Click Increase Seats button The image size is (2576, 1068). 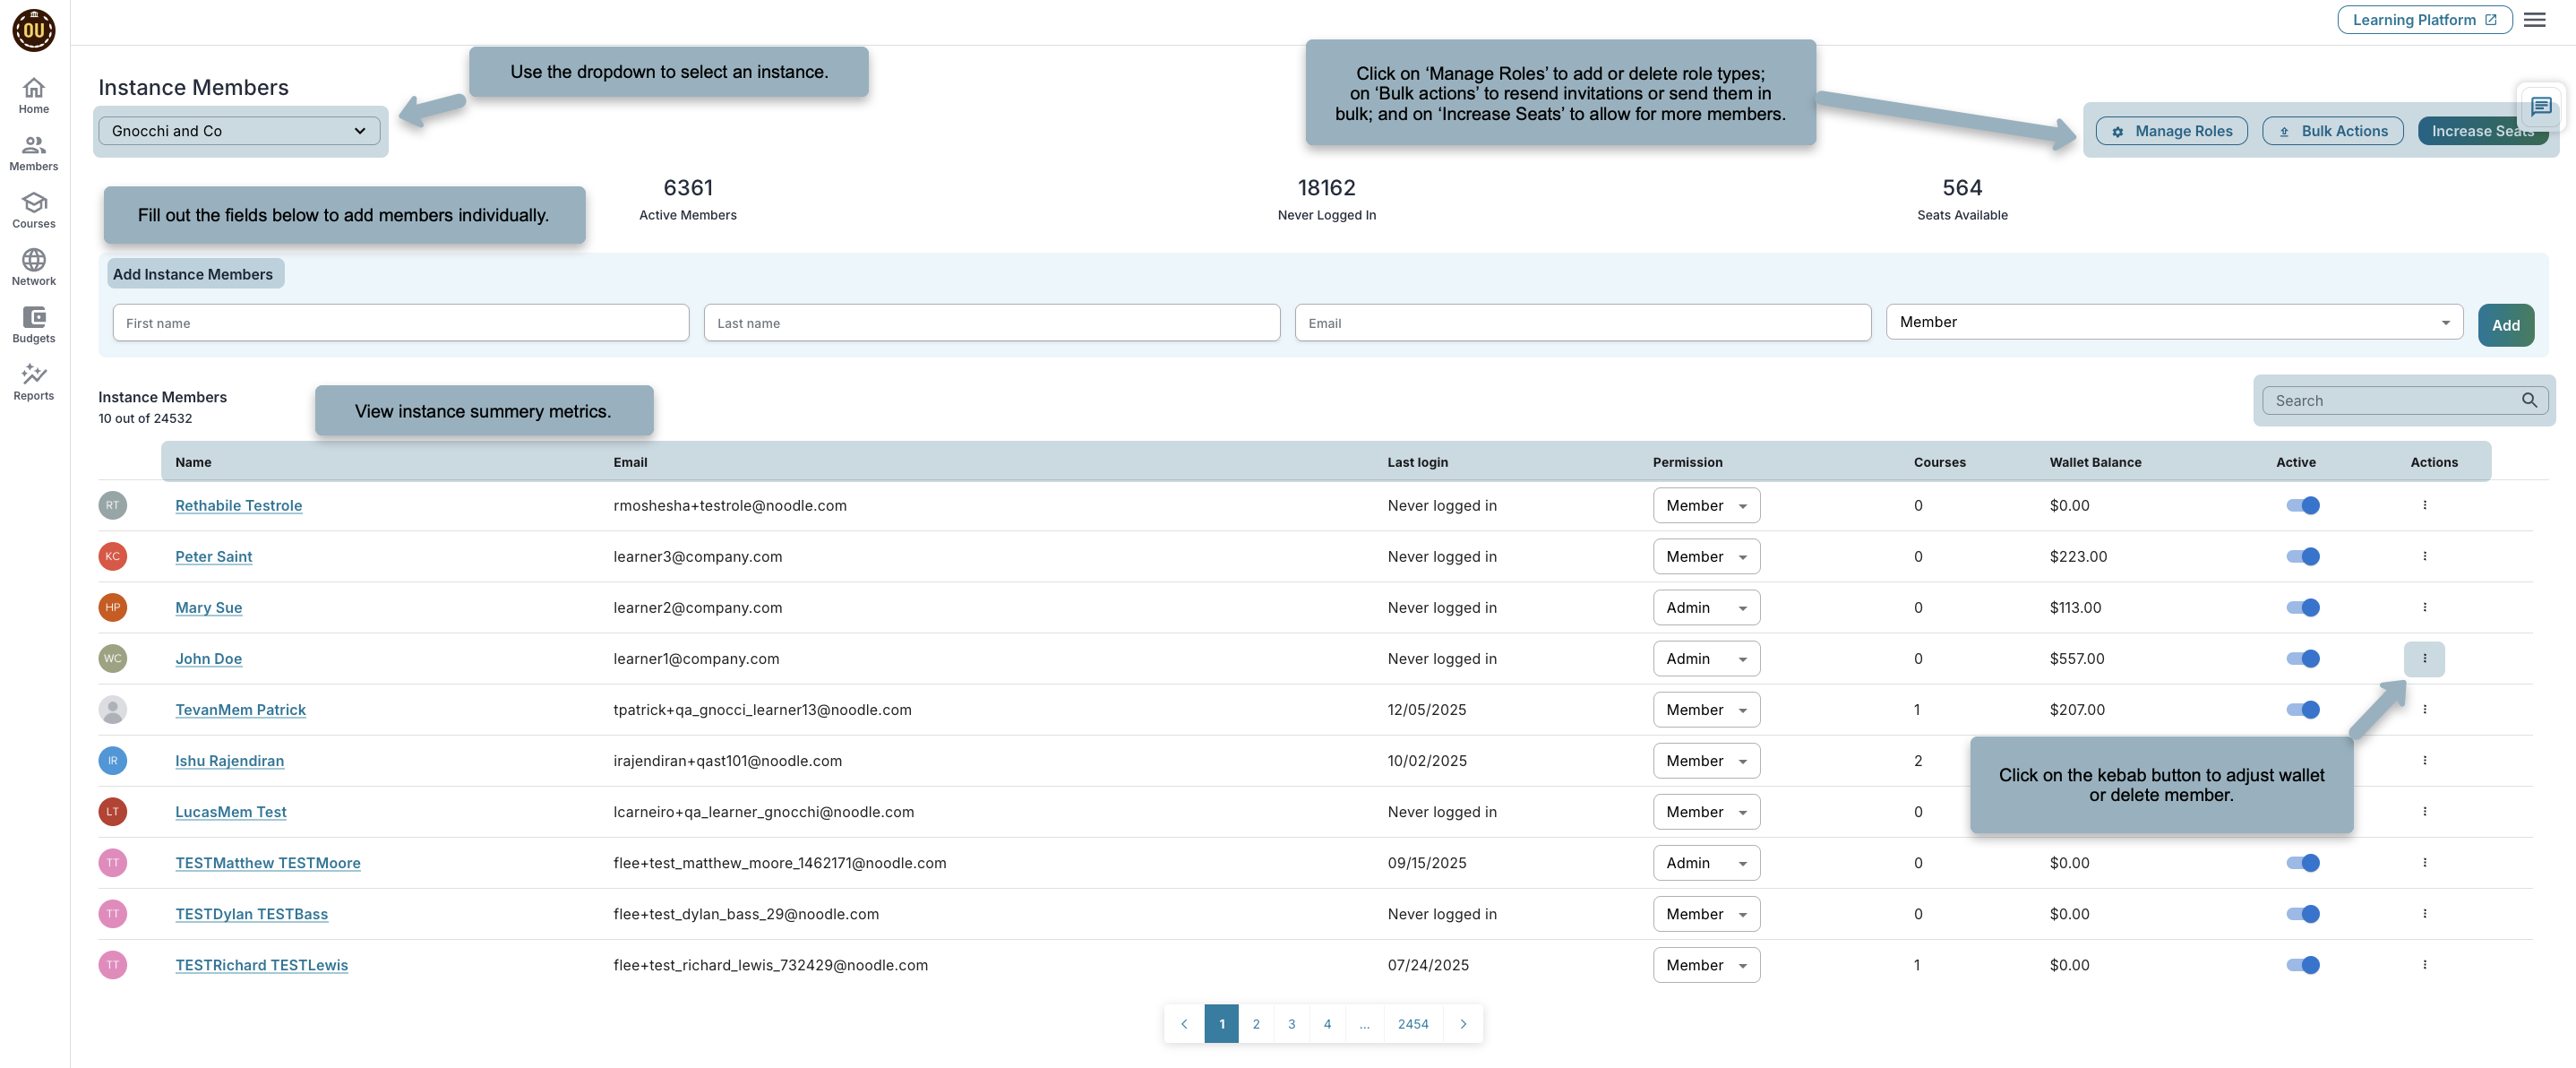point(2482,131)
